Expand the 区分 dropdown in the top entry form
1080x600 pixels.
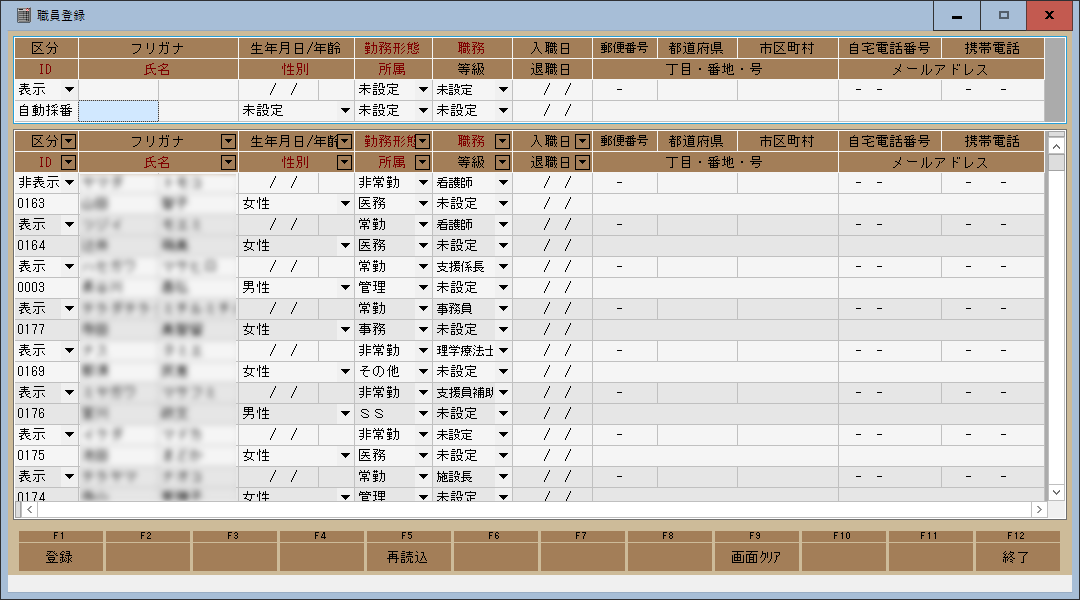(x=69, y=90)
